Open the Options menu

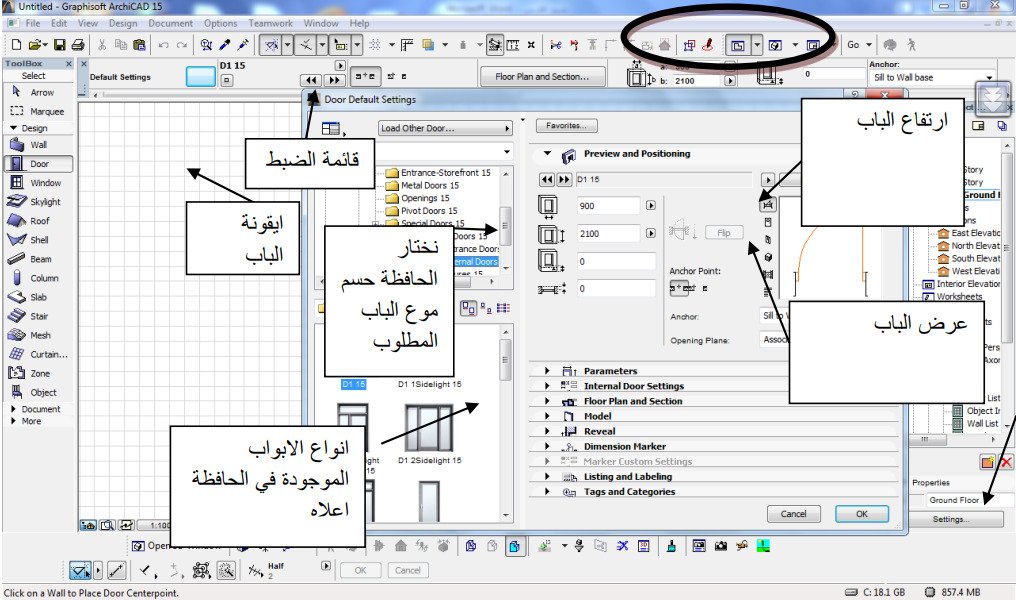tap(220, 23)
